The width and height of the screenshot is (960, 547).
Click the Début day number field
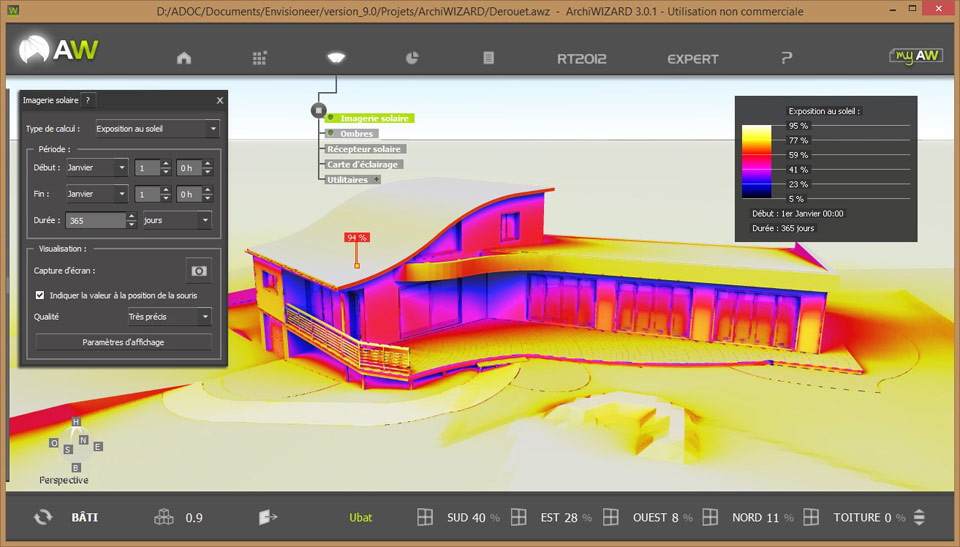[x=148, y=168]
